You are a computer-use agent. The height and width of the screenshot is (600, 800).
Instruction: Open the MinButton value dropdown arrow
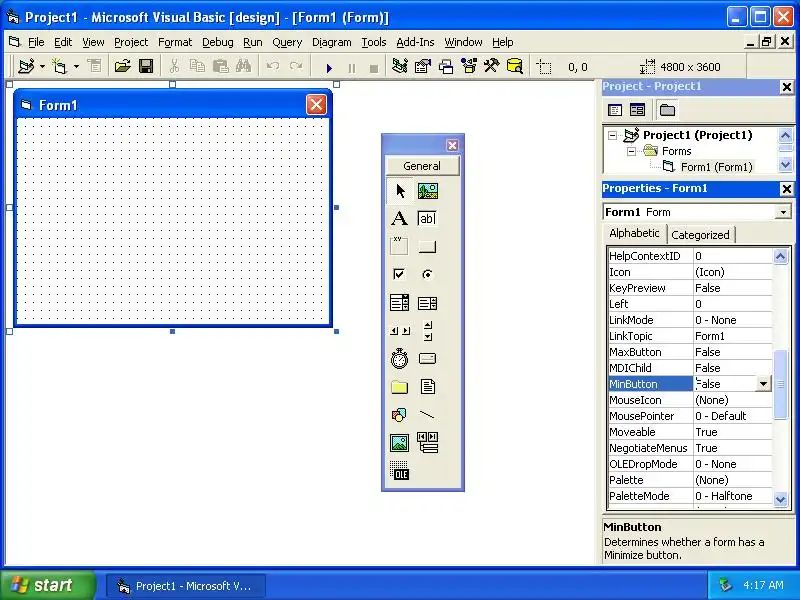[x=763, y=384]
